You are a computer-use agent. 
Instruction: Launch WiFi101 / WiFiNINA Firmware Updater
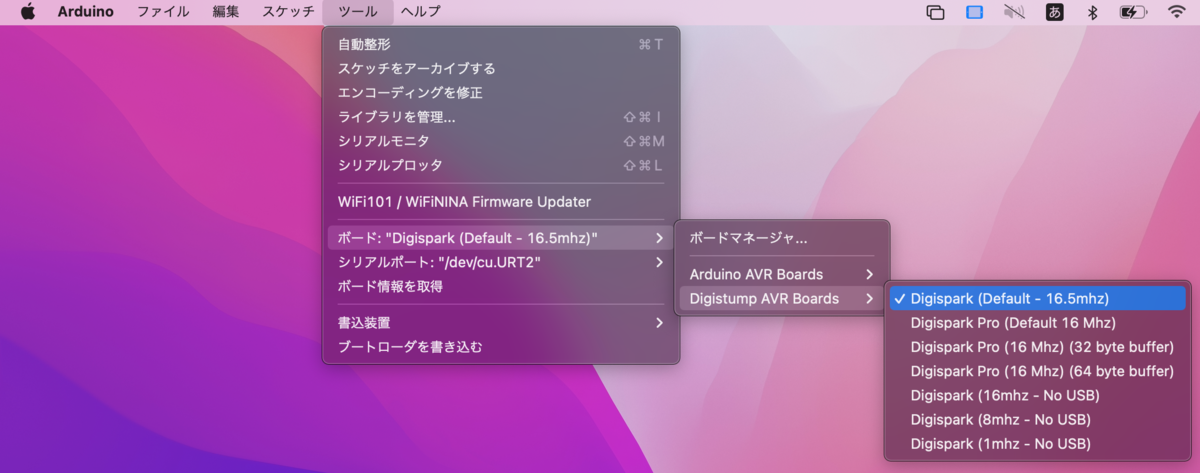point(501,201)
